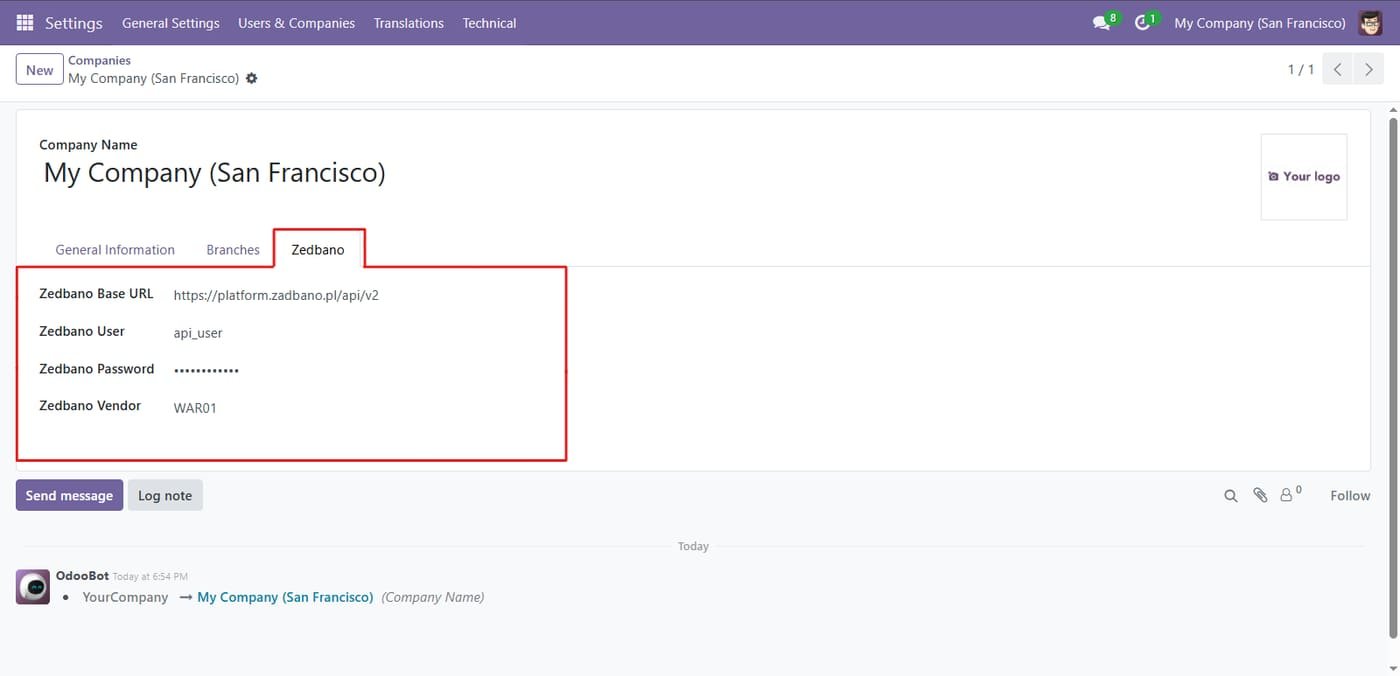The height and width of the screenshot is (676, 1400).
Task: Open the gear actions menu beside company name
Action: (251, 78)
